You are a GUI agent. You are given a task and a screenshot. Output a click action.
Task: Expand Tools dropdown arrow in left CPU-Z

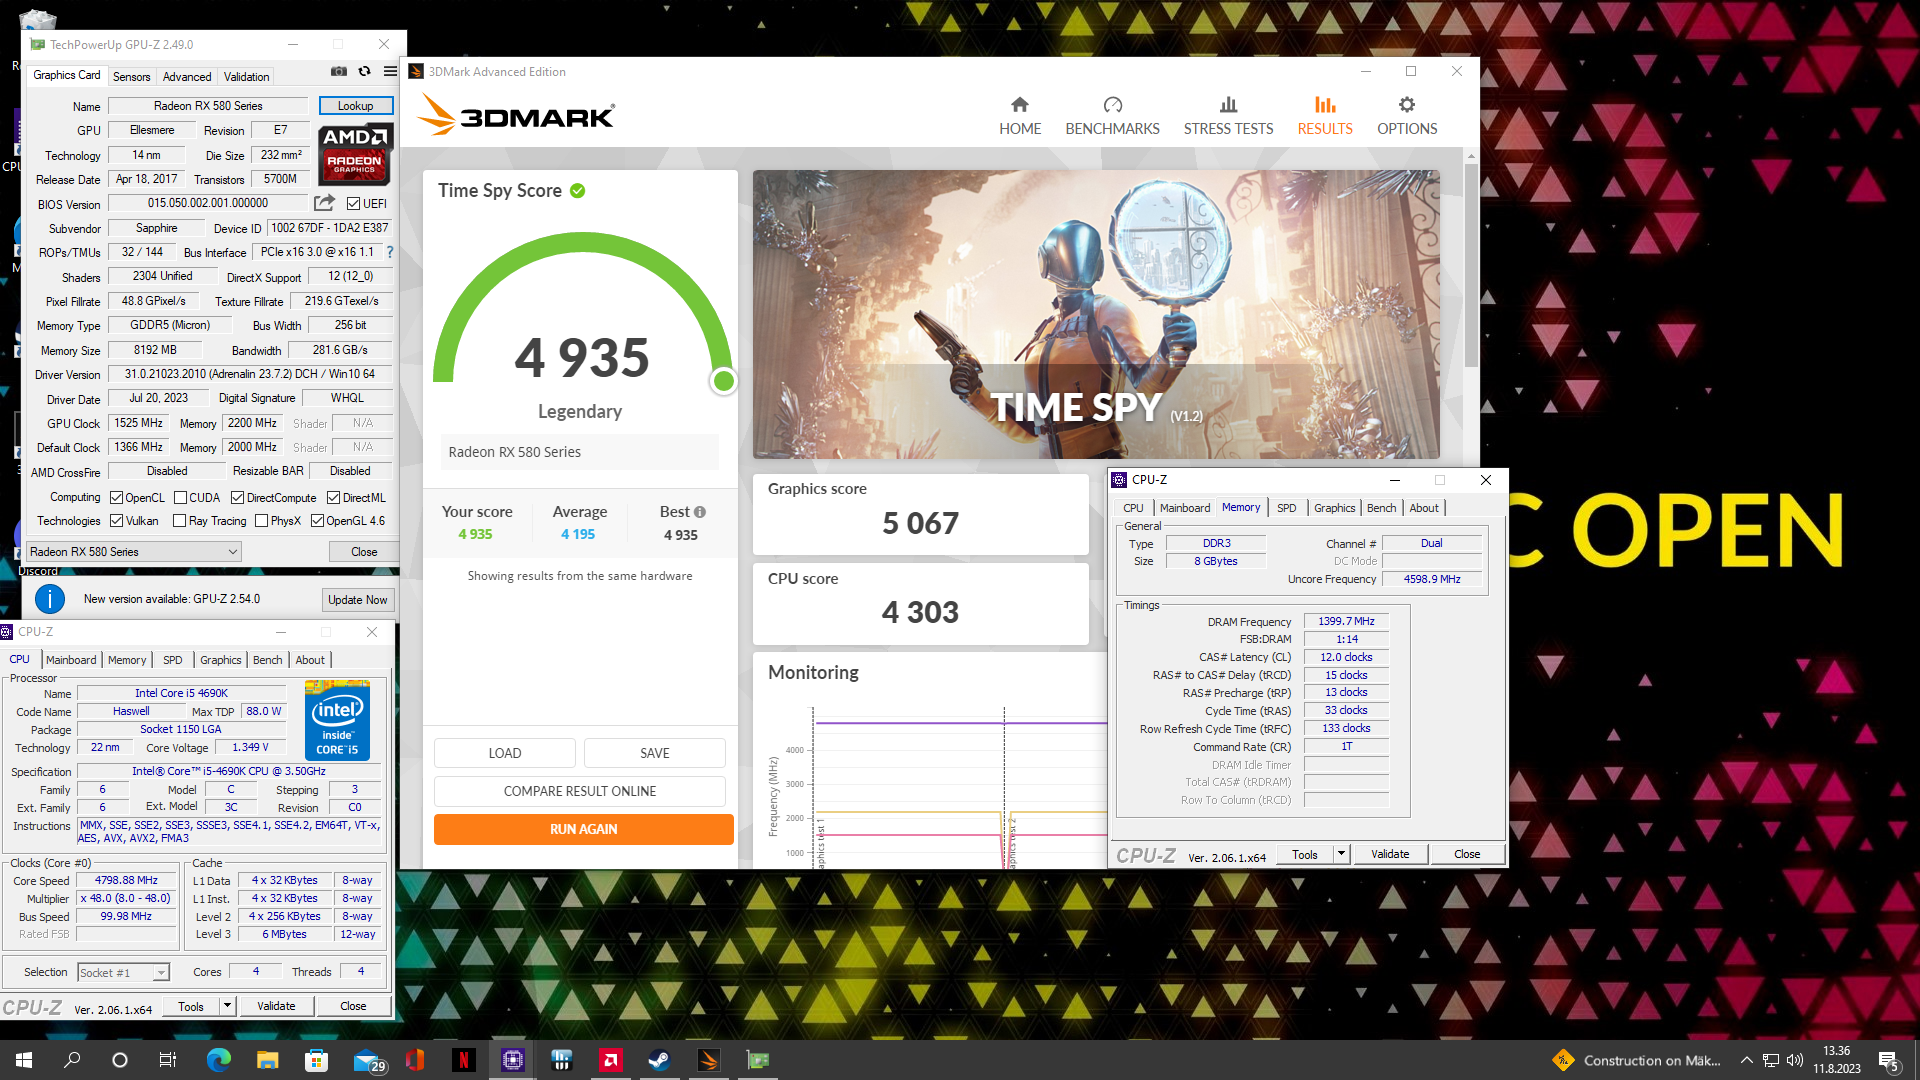click(227, 1006)
